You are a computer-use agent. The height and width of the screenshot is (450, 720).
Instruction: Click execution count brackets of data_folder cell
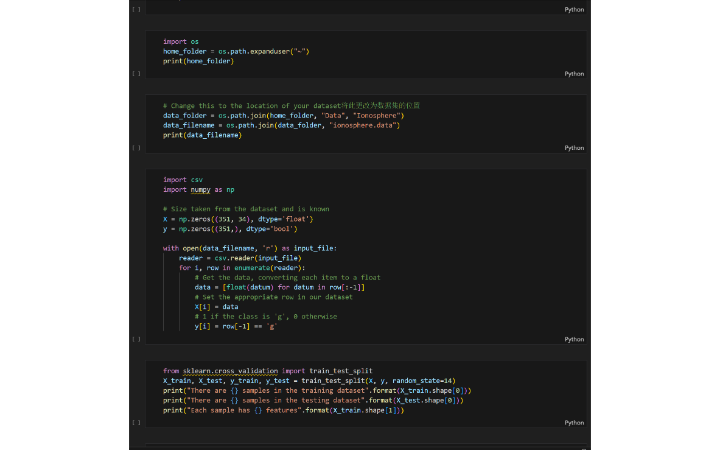click(136, 148)
